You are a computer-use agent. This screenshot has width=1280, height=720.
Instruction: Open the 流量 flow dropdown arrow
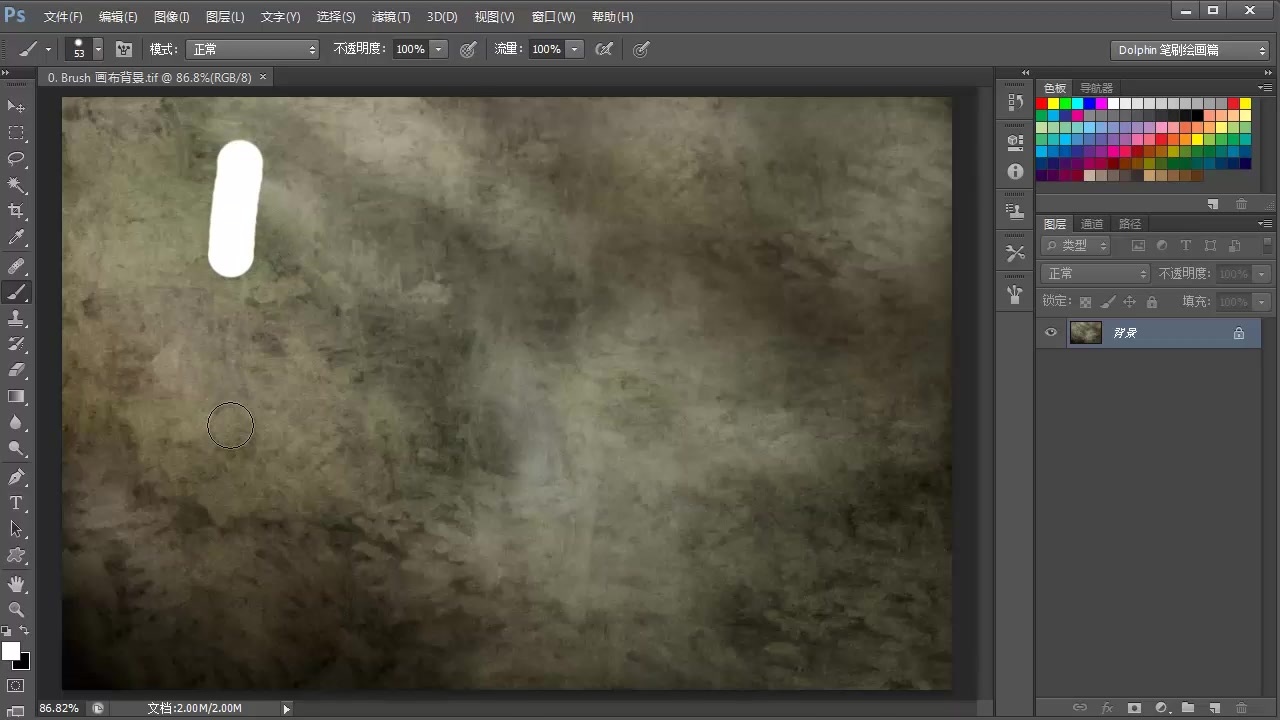click(x=574, y=49)
